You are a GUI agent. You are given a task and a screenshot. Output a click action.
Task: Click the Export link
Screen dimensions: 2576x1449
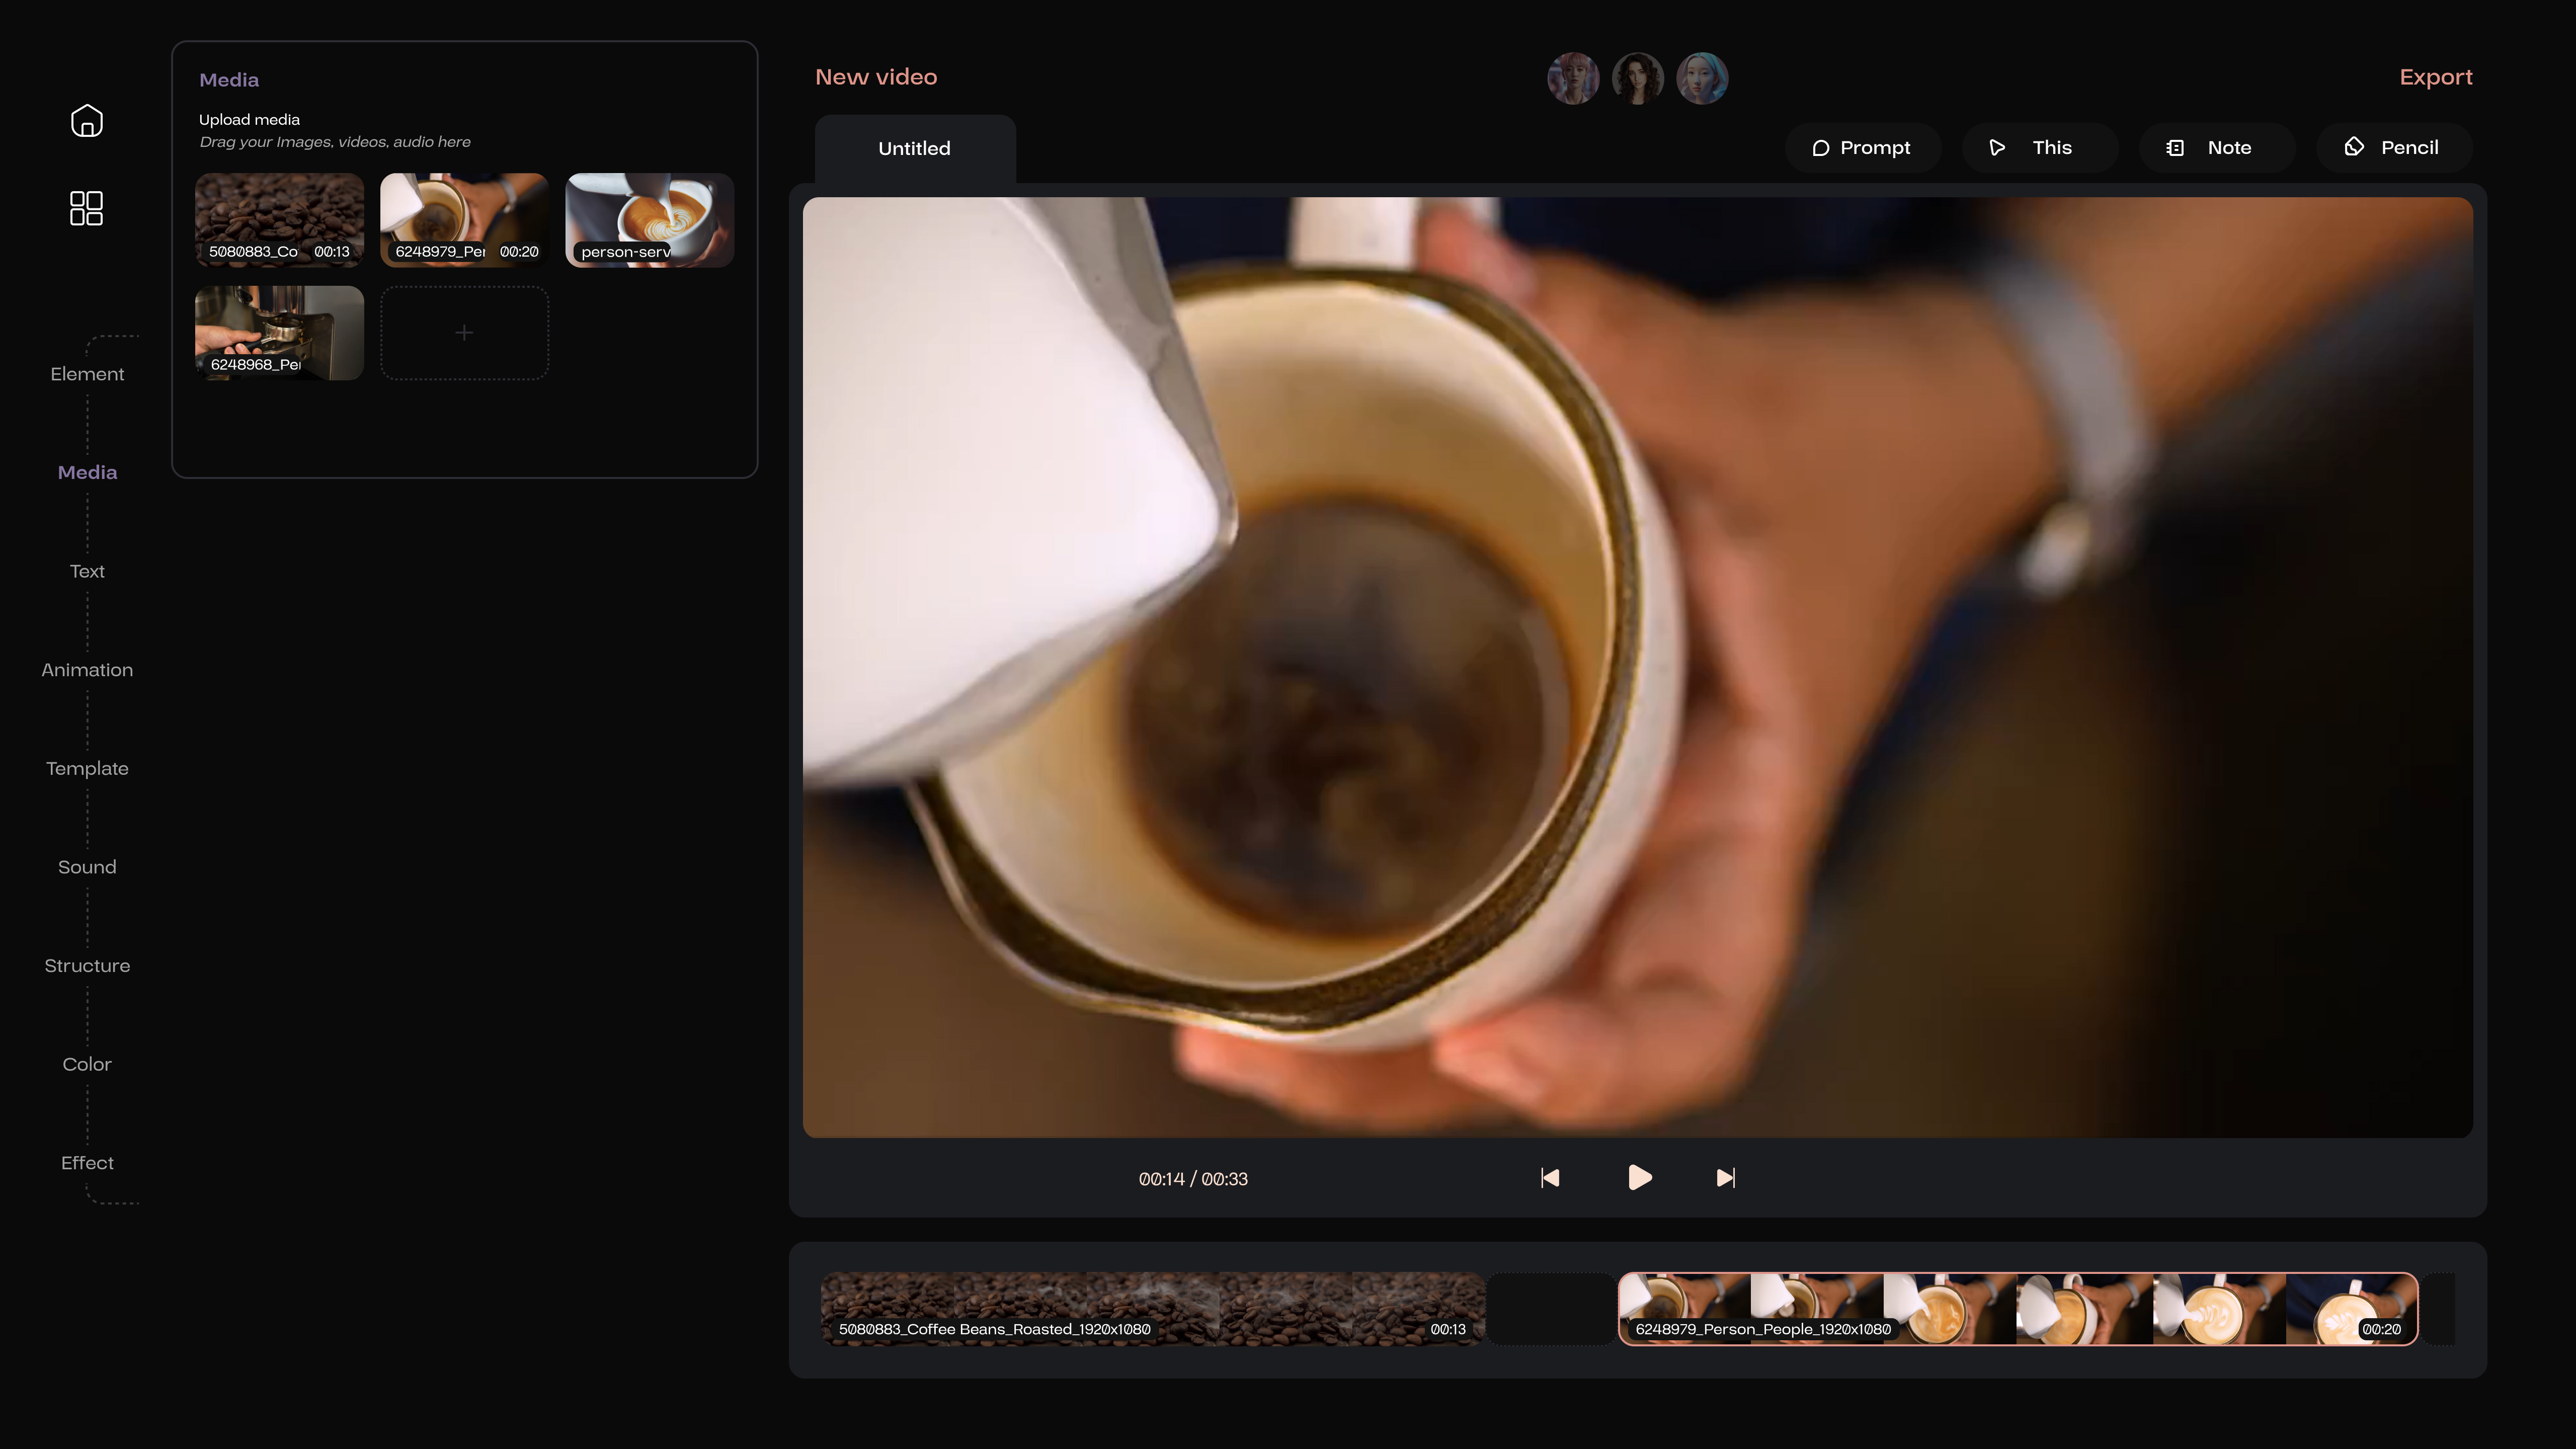[2435, 77]
